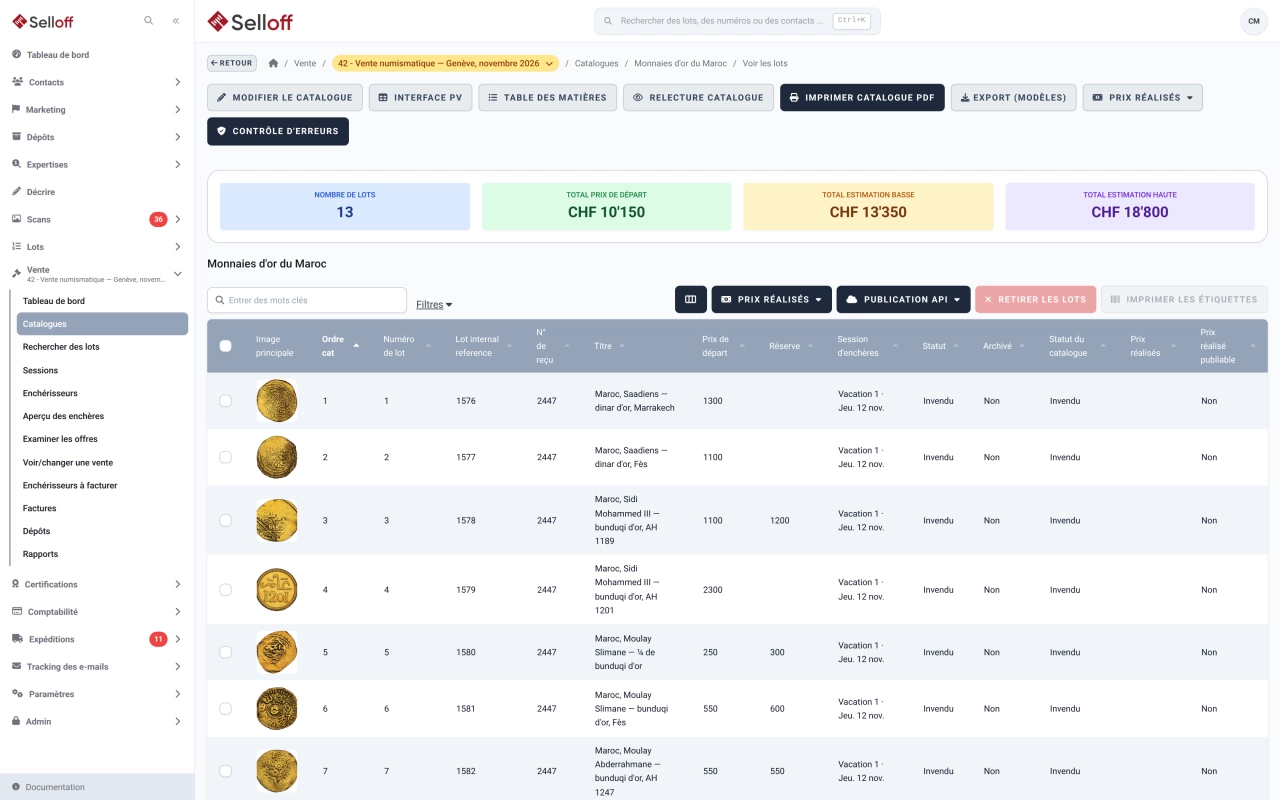
Task: Click the Documentation info icon
Action: tap(16, 787)
